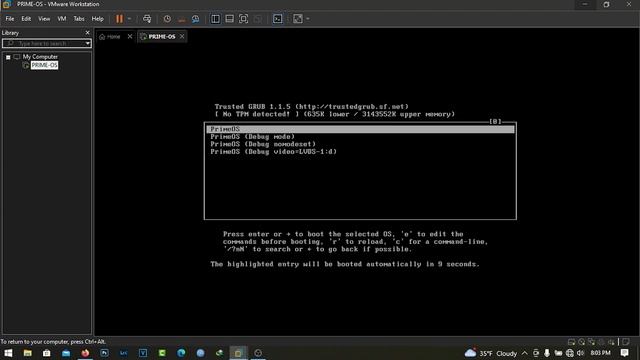
Task: Click the revert to snapshot icon
Action: point(182,19)
